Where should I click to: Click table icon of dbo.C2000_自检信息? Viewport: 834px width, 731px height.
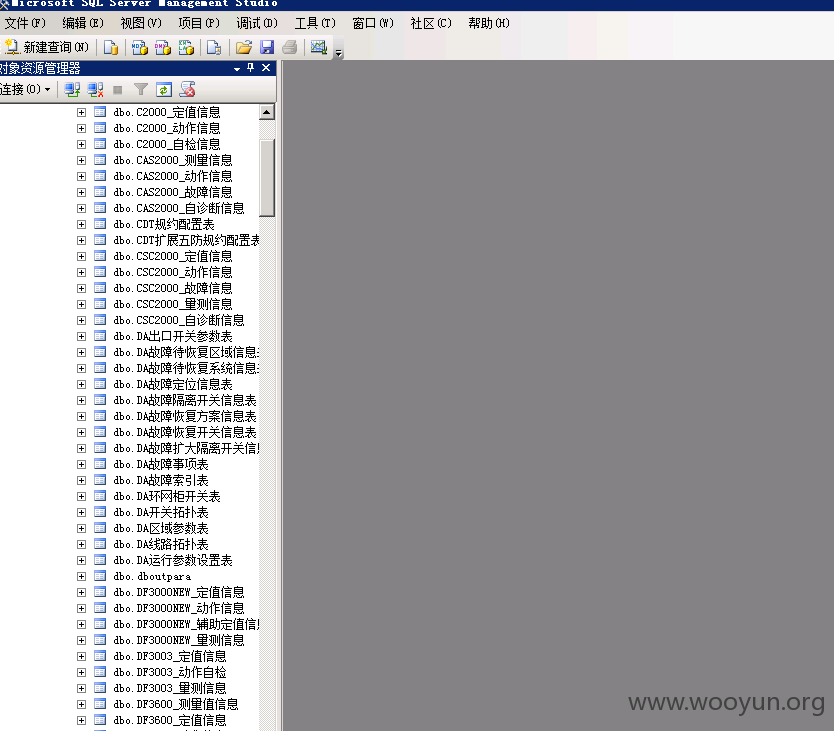coord(100,144)
